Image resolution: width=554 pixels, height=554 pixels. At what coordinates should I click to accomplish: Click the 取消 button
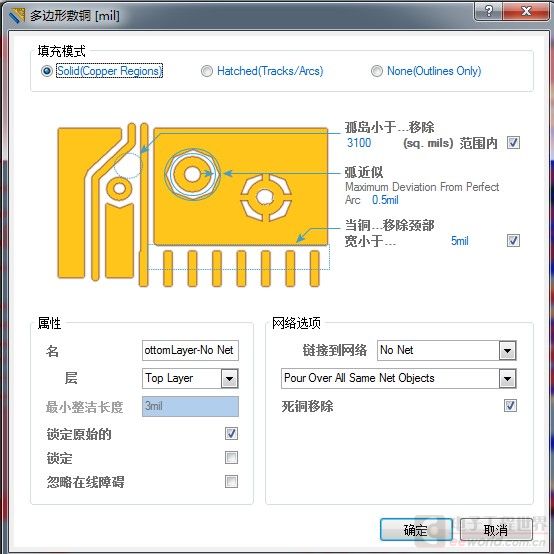pyautogui.click(x=496, y=530)
